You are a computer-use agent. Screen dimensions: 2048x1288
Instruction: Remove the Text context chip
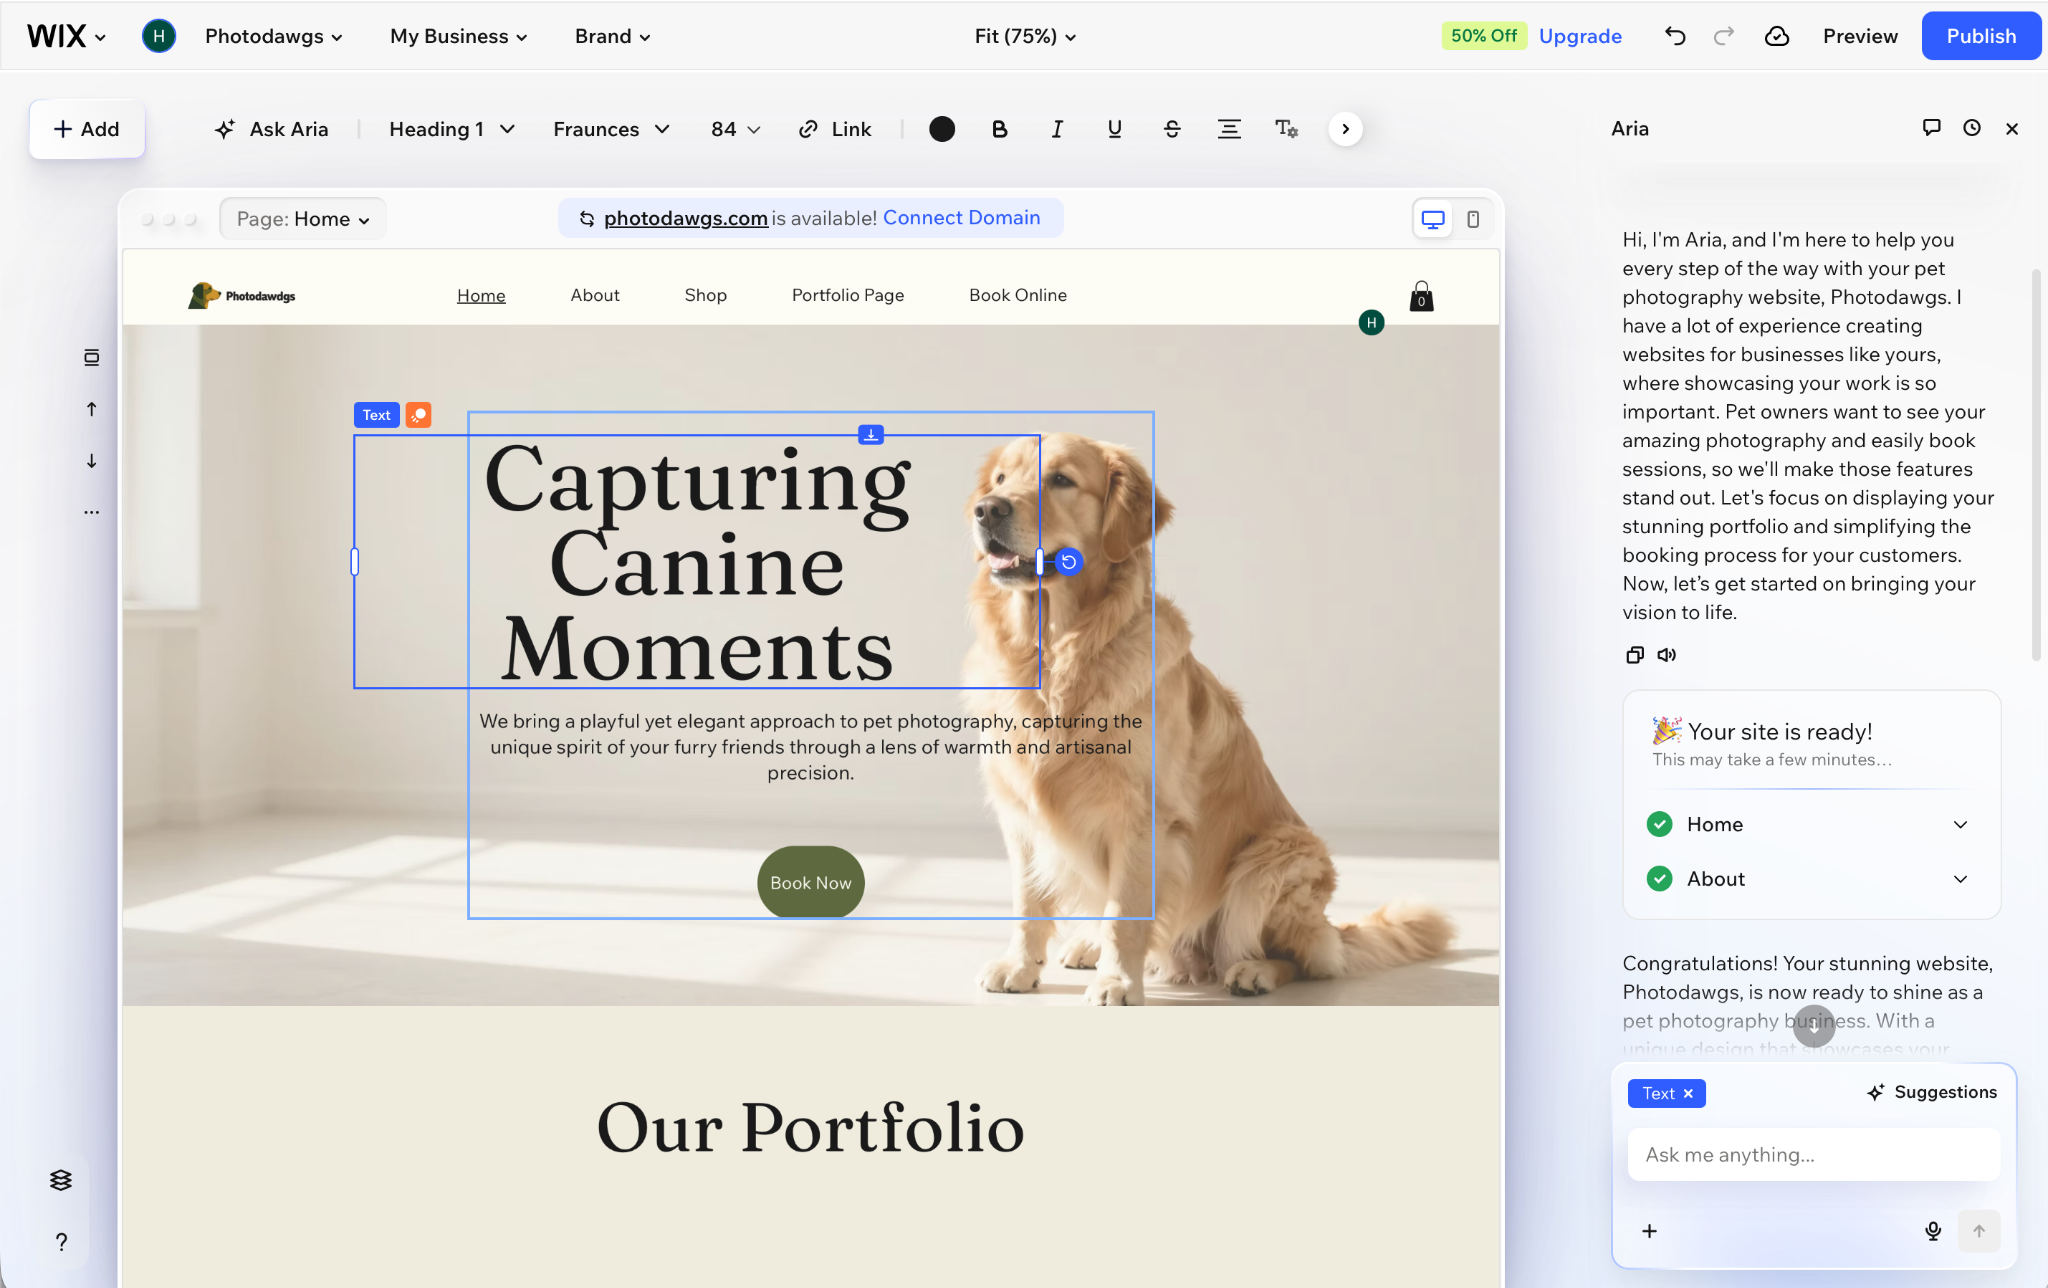pyautogui.click(x=1688, y=1093)
